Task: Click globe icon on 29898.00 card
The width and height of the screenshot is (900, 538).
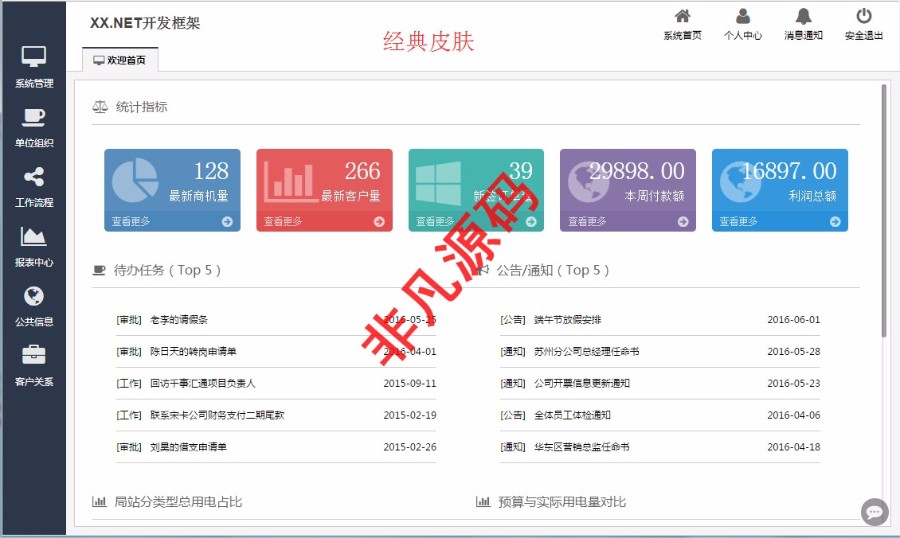Action: (x=588, y=181)
